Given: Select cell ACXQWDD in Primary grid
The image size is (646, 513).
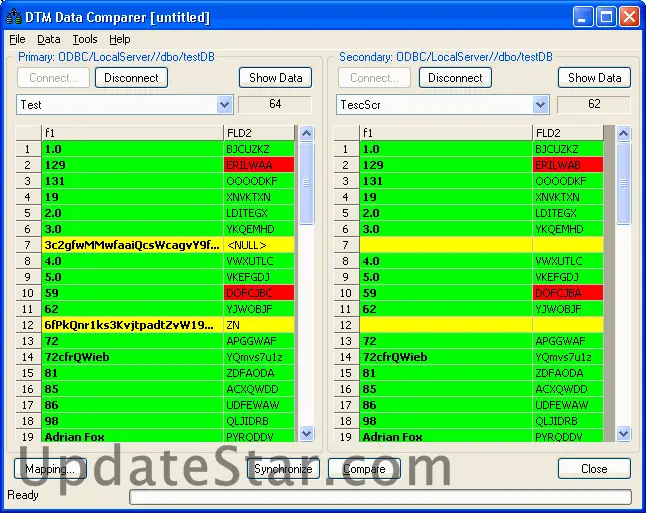Looking at the screenshot, I should coord(259,389).
